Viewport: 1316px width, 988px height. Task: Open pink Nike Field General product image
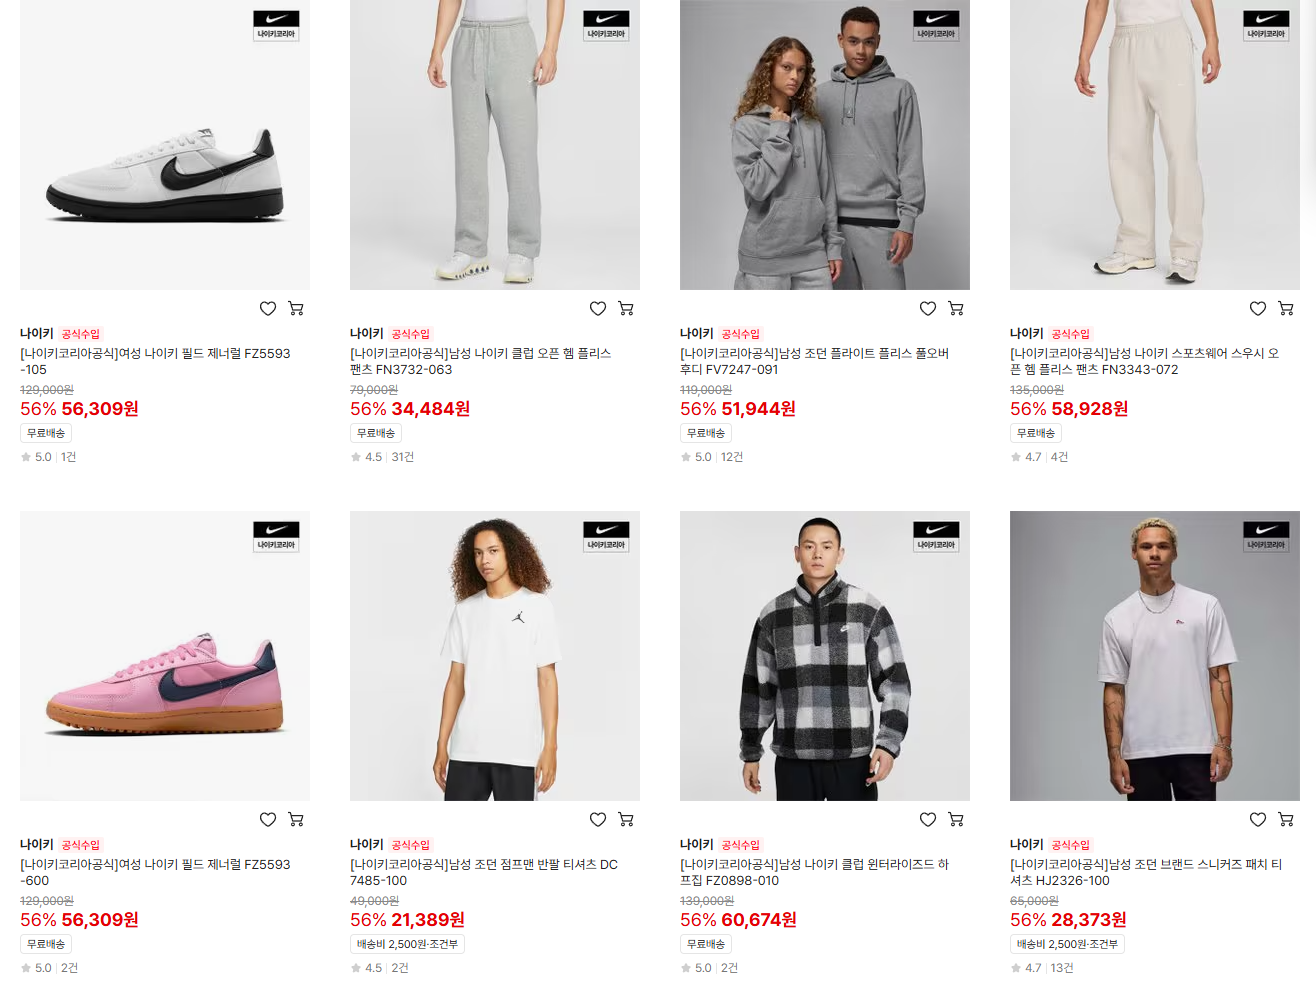coord(165,656)
